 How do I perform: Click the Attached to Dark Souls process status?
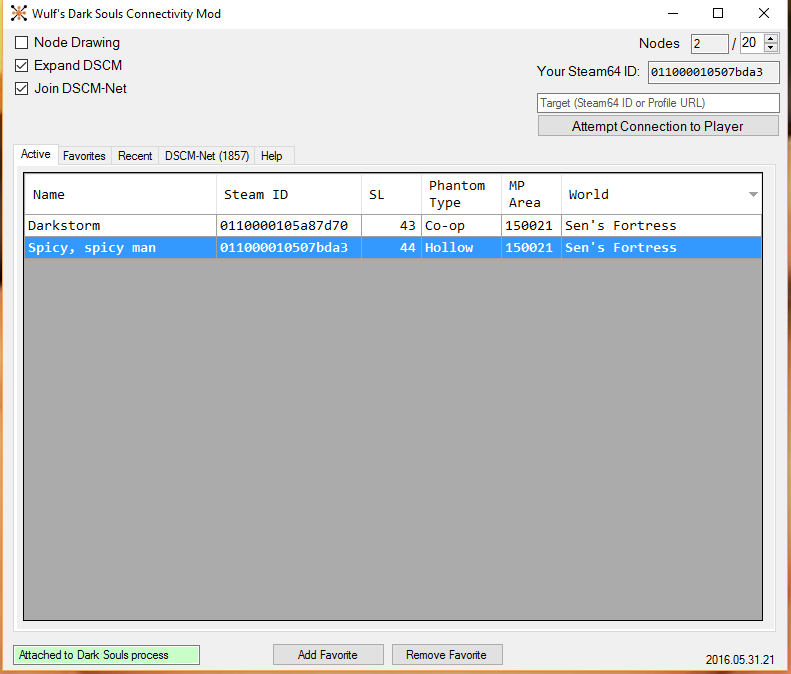click(x=106, y=655)
